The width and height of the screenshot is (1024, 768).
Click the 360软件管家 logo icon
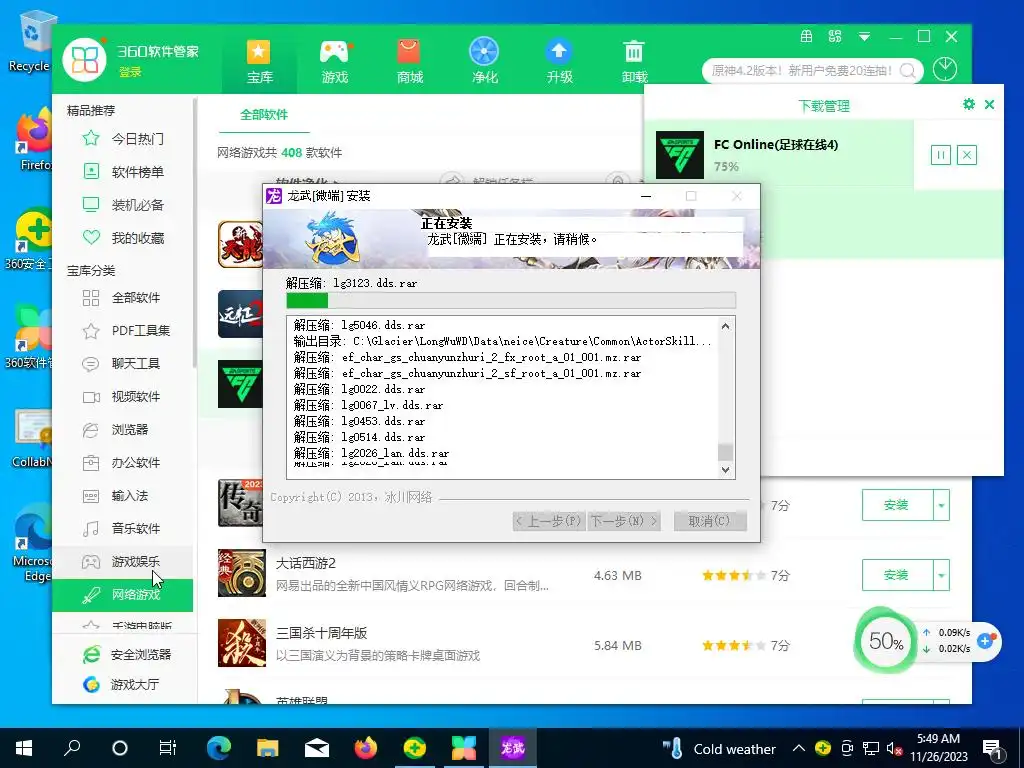tap(85, 60)
